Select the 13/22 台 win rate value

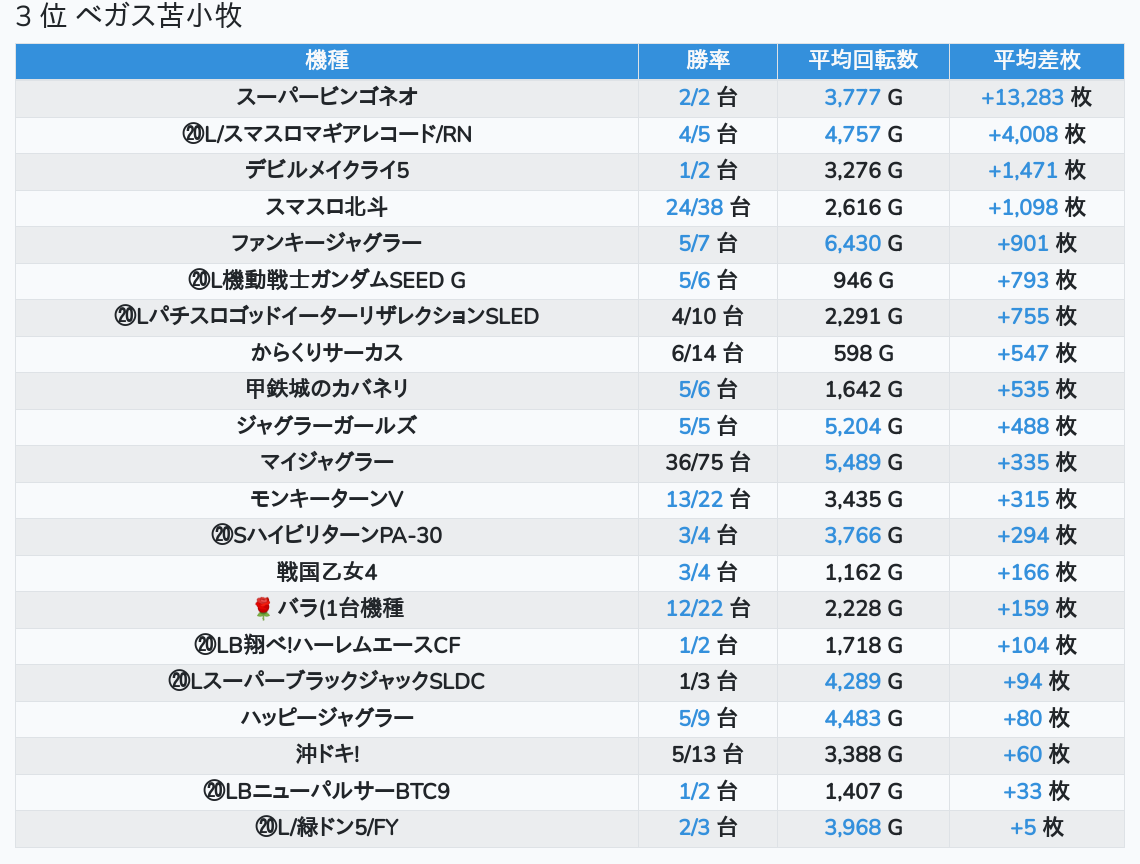707,499
